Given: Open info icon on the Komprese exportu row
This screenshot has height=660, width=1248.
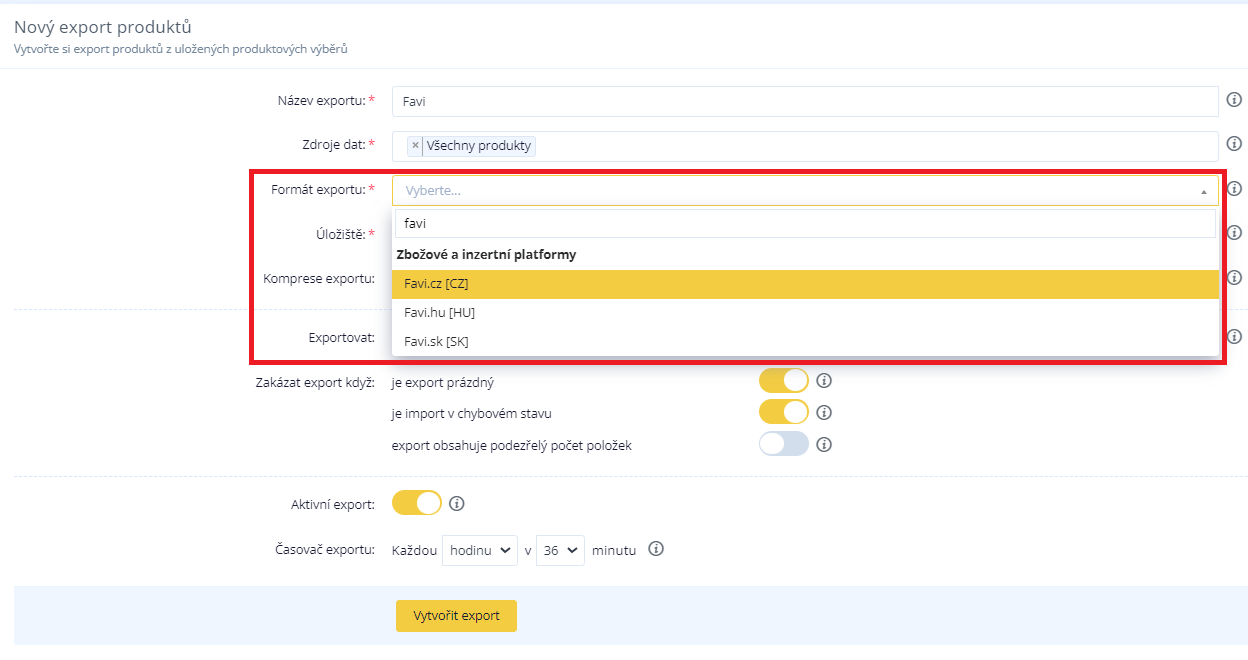Looking at the screenshot, I should (1234, 277).
